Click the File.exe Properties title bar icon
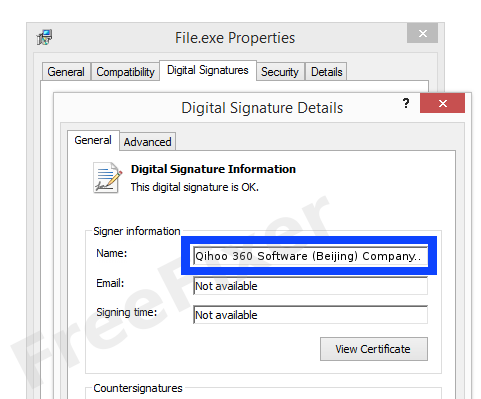Screen dimensions: 481x399 (x=44, y=37)
